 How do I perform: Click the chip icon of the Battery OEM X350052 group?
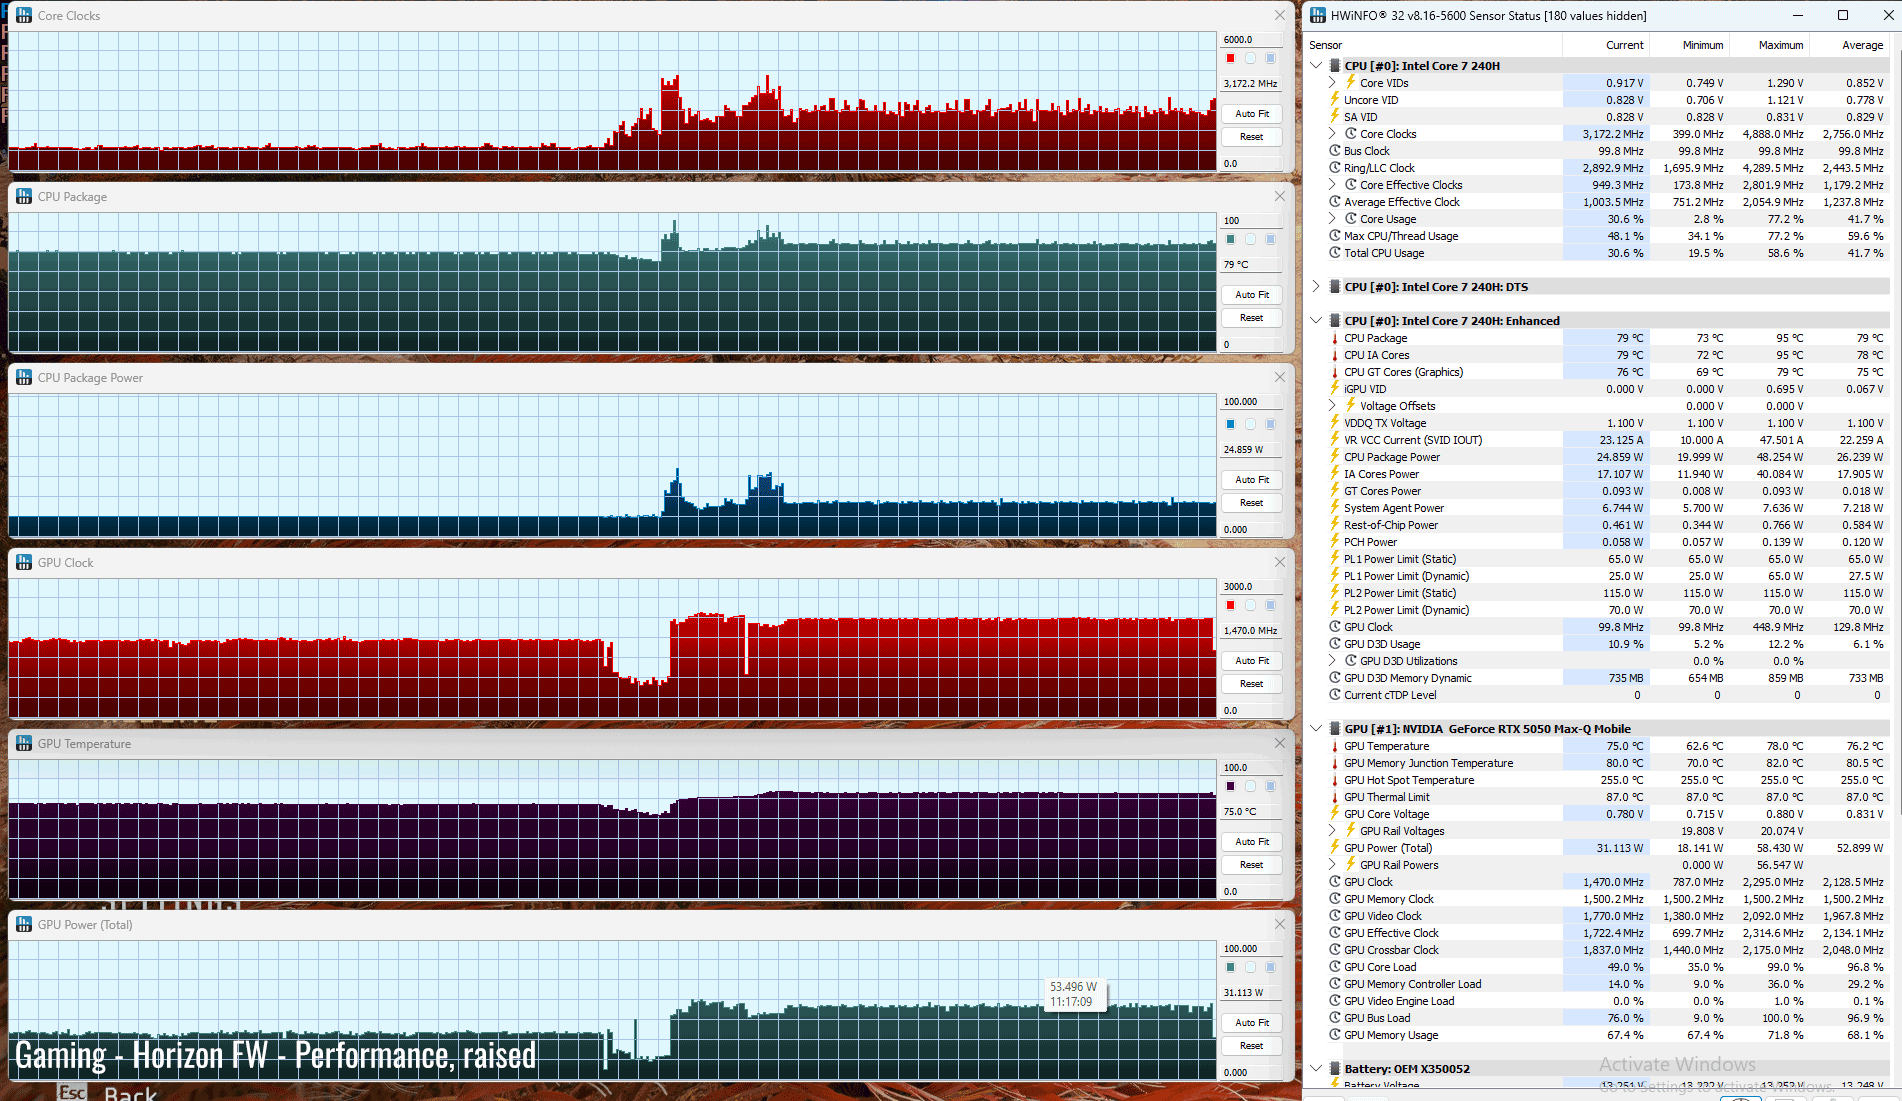pyautogui.click(x=1334, y=1068)
